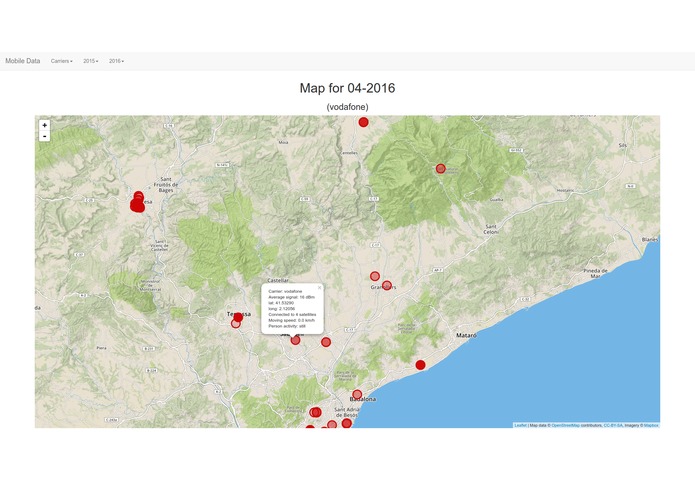Viewport: 695px width, 494px height.
Task: Click the Pineda de Mar label on map
Action: [595, 273]
